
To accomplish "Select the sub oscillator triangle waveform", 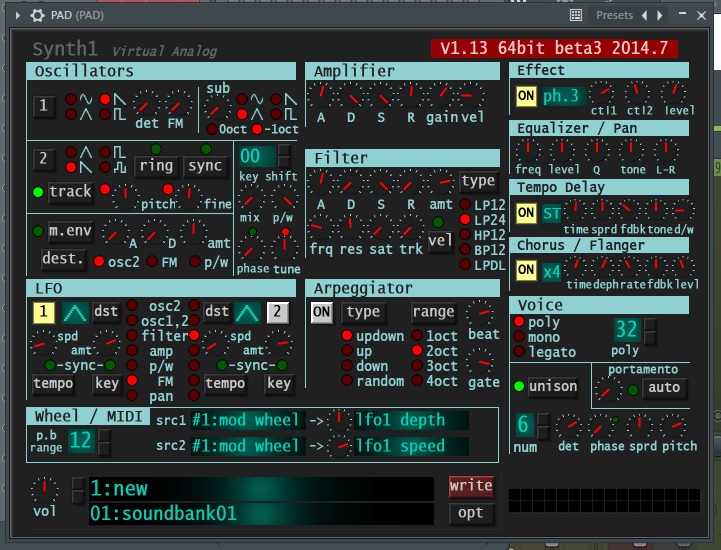I will coord(242,114).
